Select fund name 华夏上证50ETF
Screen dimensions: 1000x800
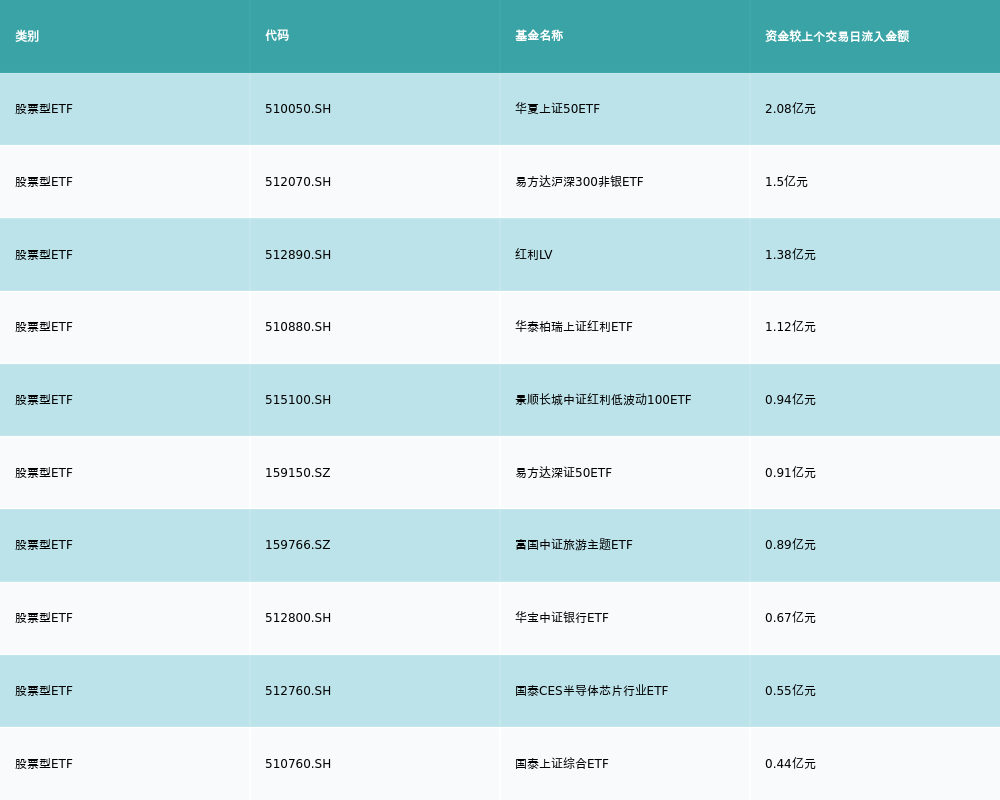[x=557, y=109]
